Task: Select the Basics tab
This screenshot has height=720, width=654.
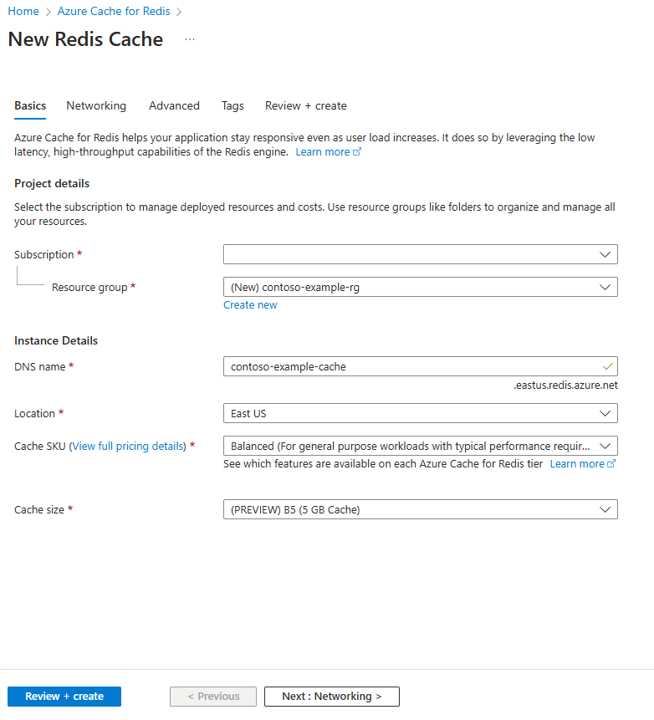Action: click(30, 106)
